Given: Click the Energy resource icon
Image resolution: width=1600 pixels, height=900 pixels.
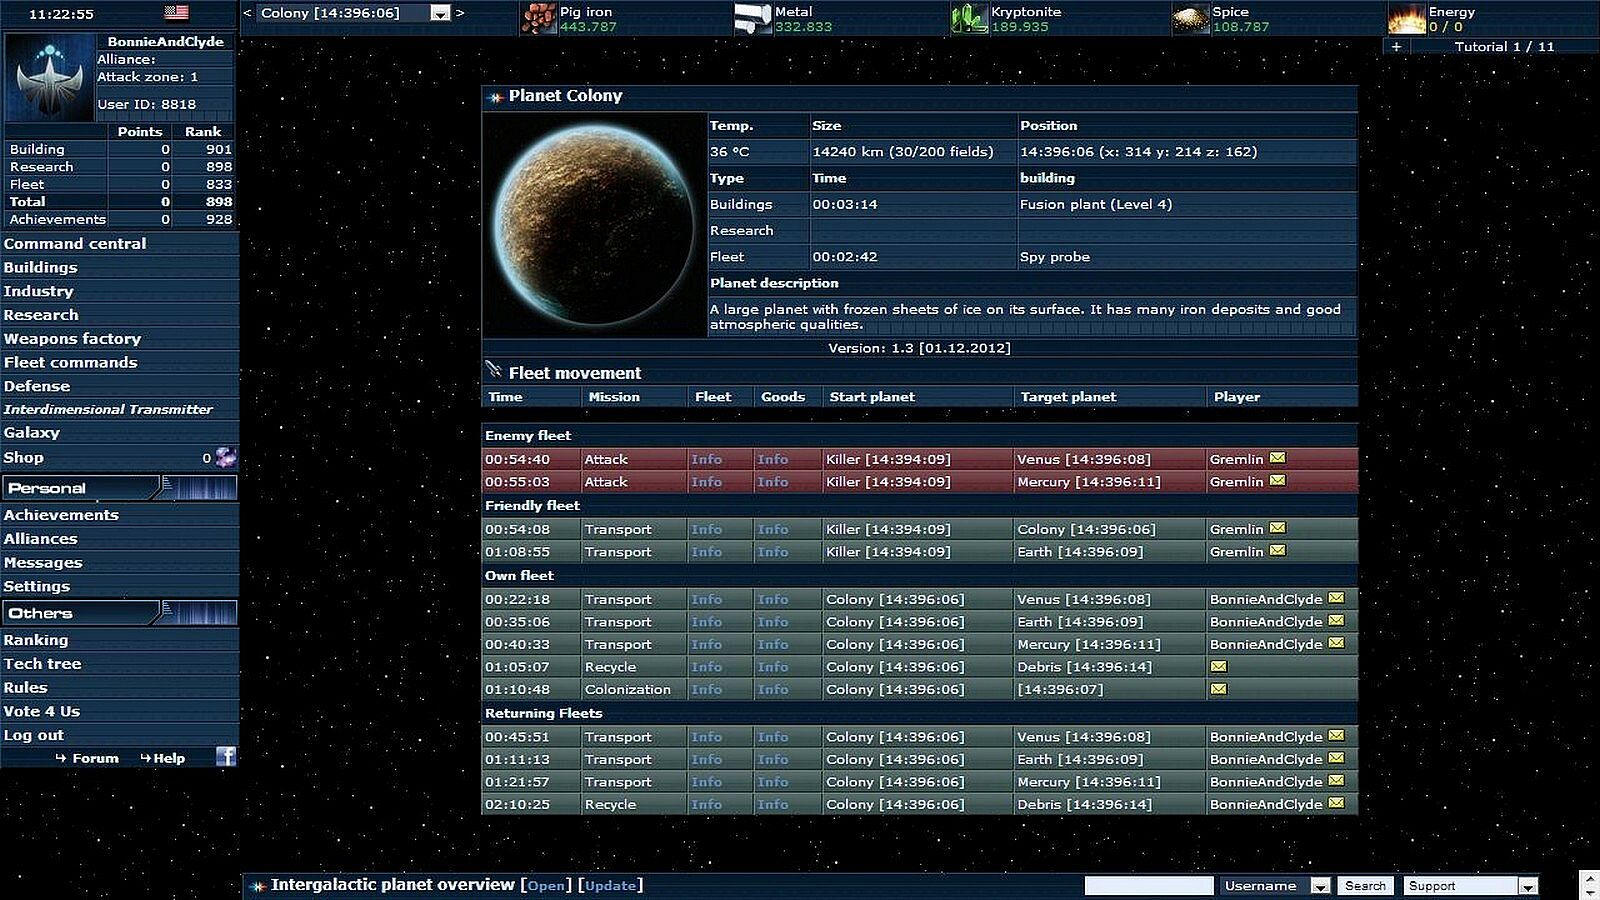Looking at the screenshot, I should [1406, 19].
